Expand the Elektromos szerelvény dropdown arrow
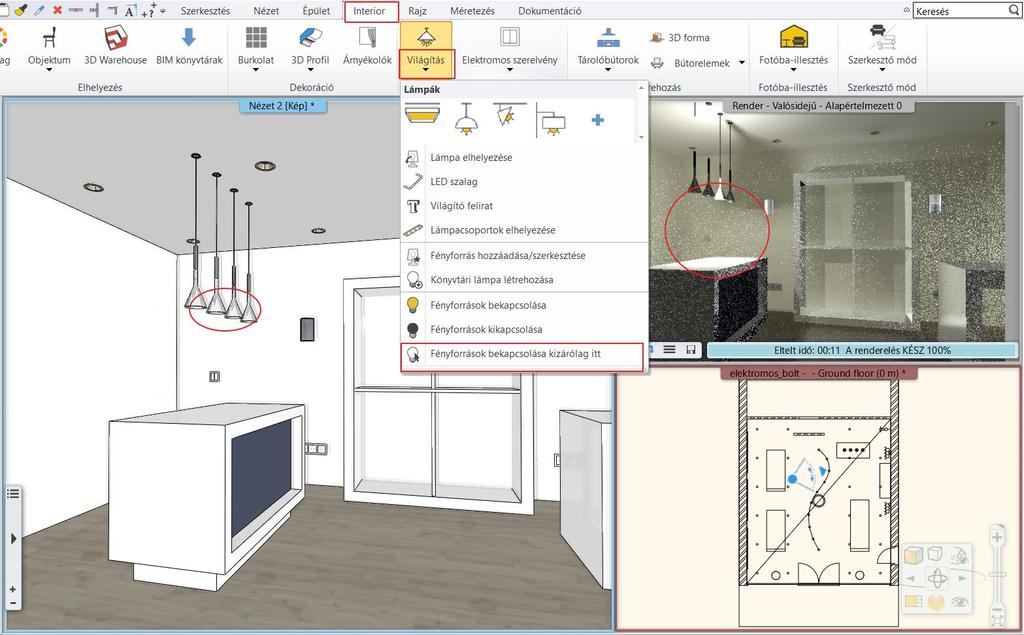Image resolution: width=1024 pixels, height=635 pixels. coord(509,69)
